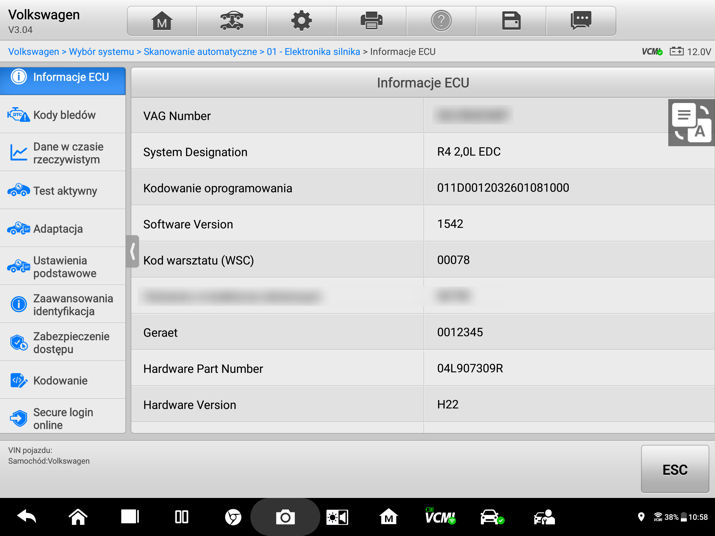Tap the Android home icon
The image size is (715, 536).
(x=78, y=517)
